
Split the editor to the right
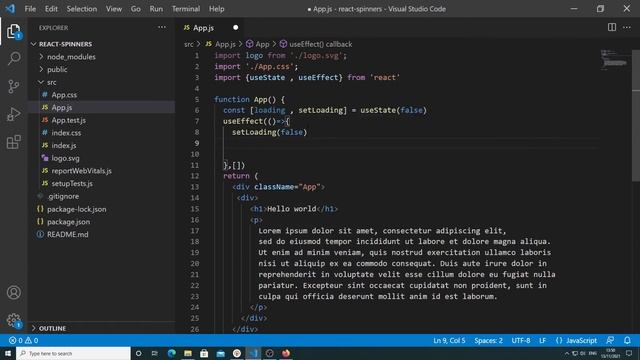(x=611, y=27)
